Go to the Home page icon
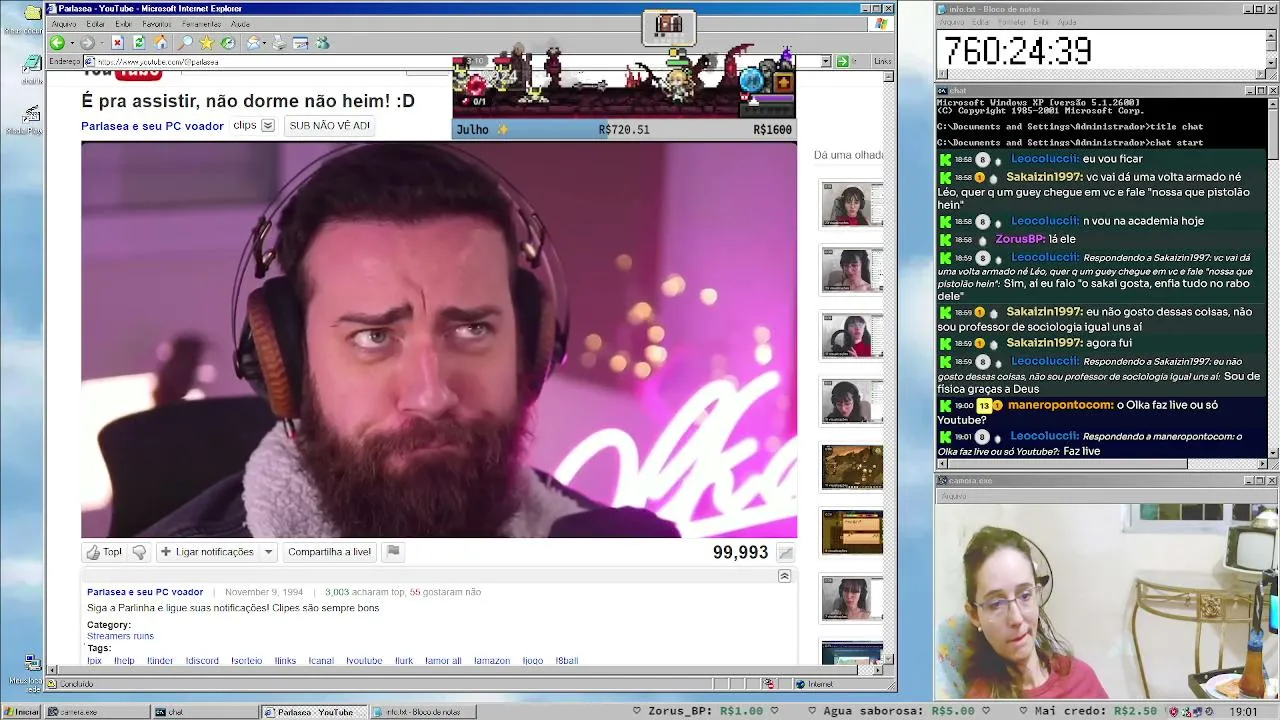The image size is (1280, 720). tap(161, 43)
